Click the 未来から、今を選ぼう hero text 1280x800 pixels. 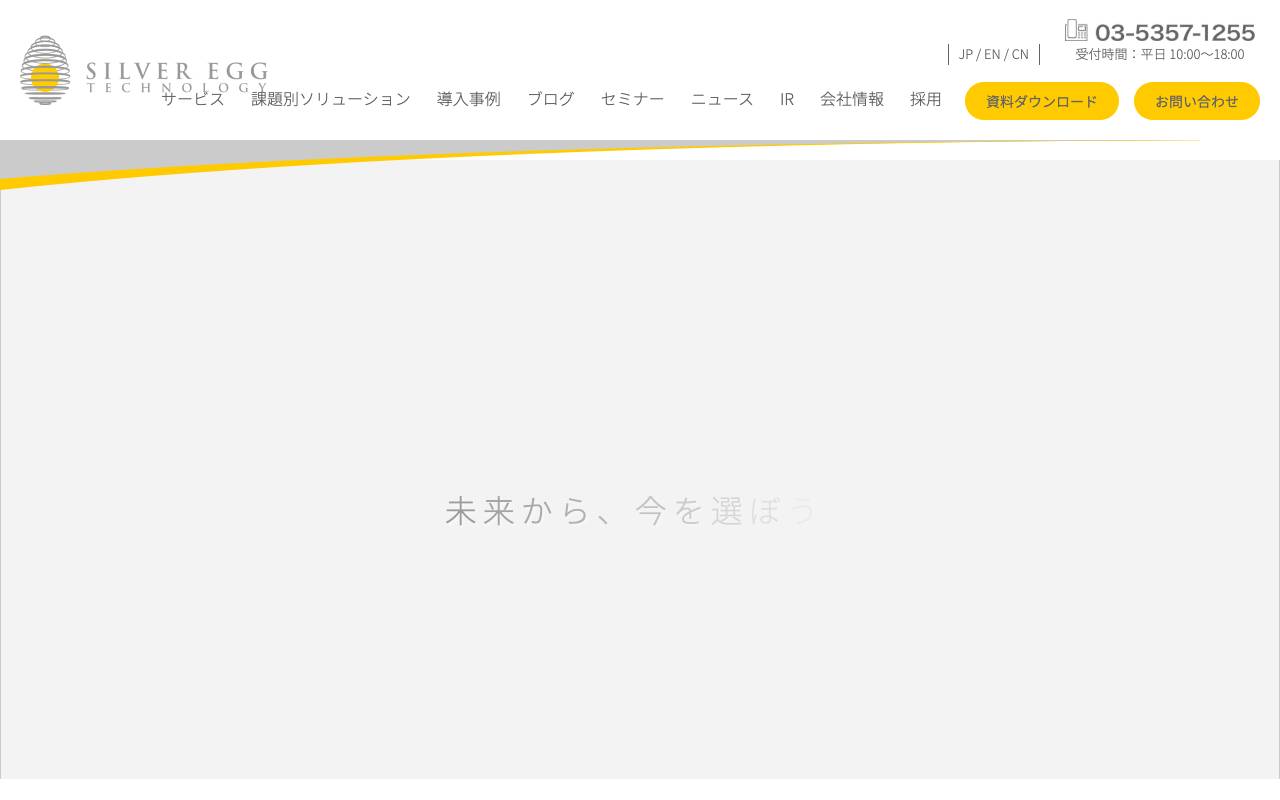632,510
